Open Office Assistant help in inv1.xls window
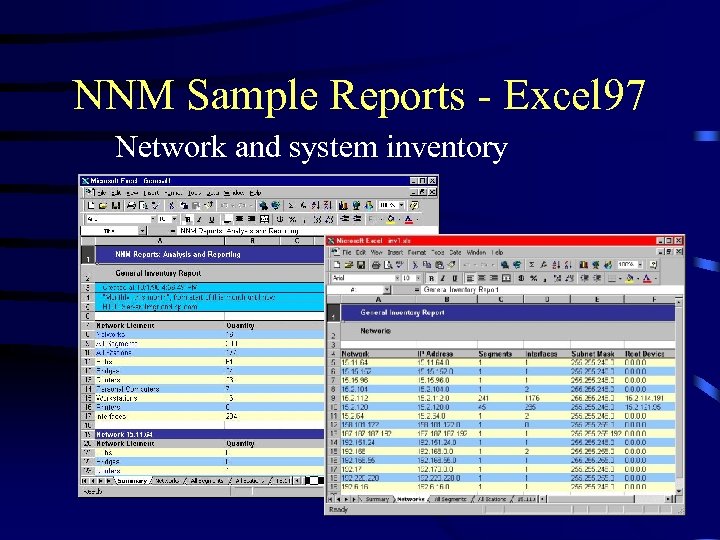 [x=653, y=265]
